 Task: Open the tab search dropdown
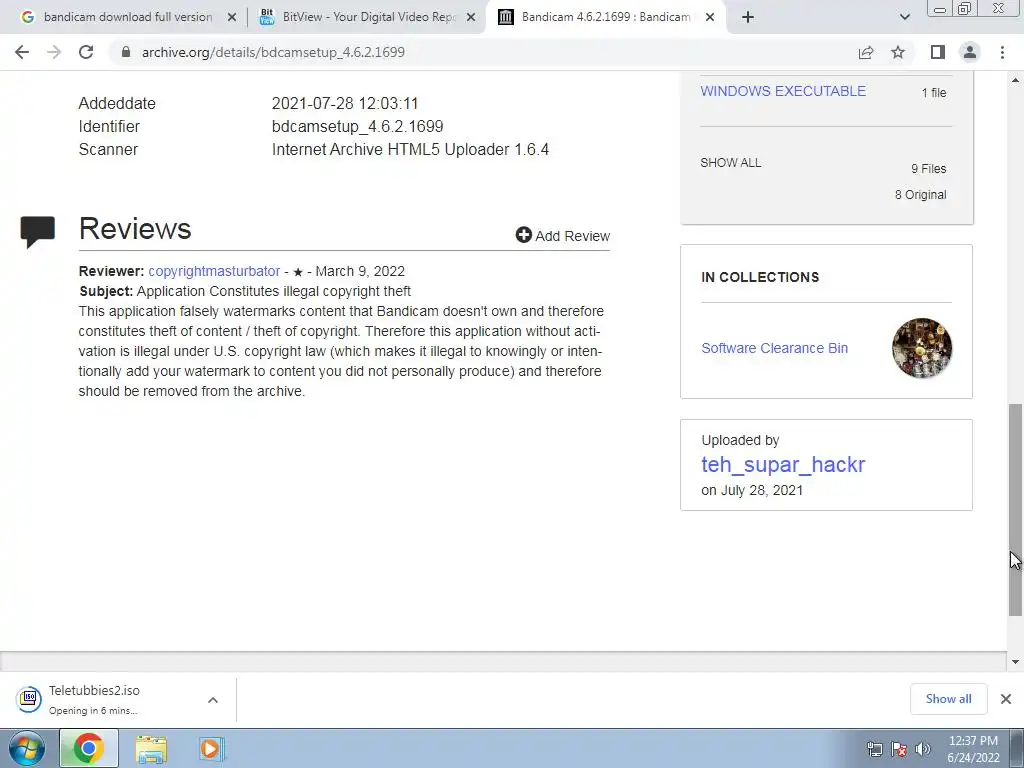(x=904, y=17)
